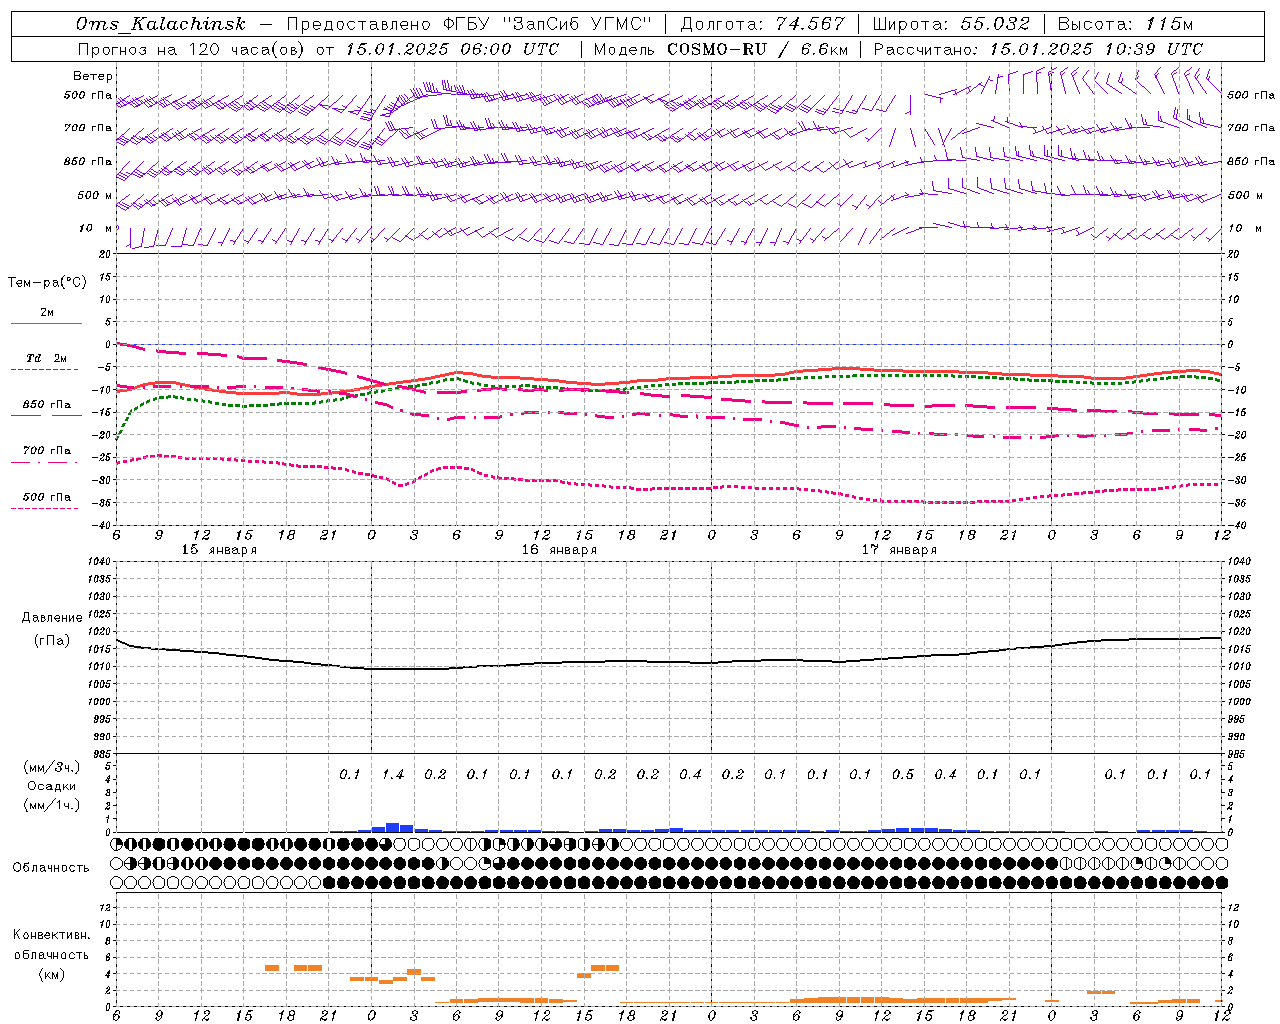Click the 16 января date label
Viewport: 1280px width, 1024px height.
point(559,550)
